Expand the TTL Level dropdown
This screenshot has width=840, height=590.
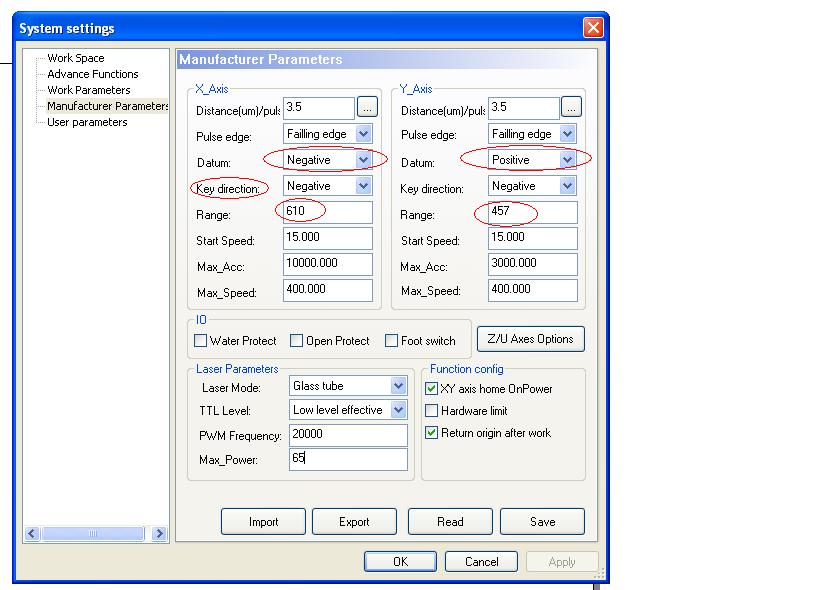pyautogui.click(x=398, y=410)
